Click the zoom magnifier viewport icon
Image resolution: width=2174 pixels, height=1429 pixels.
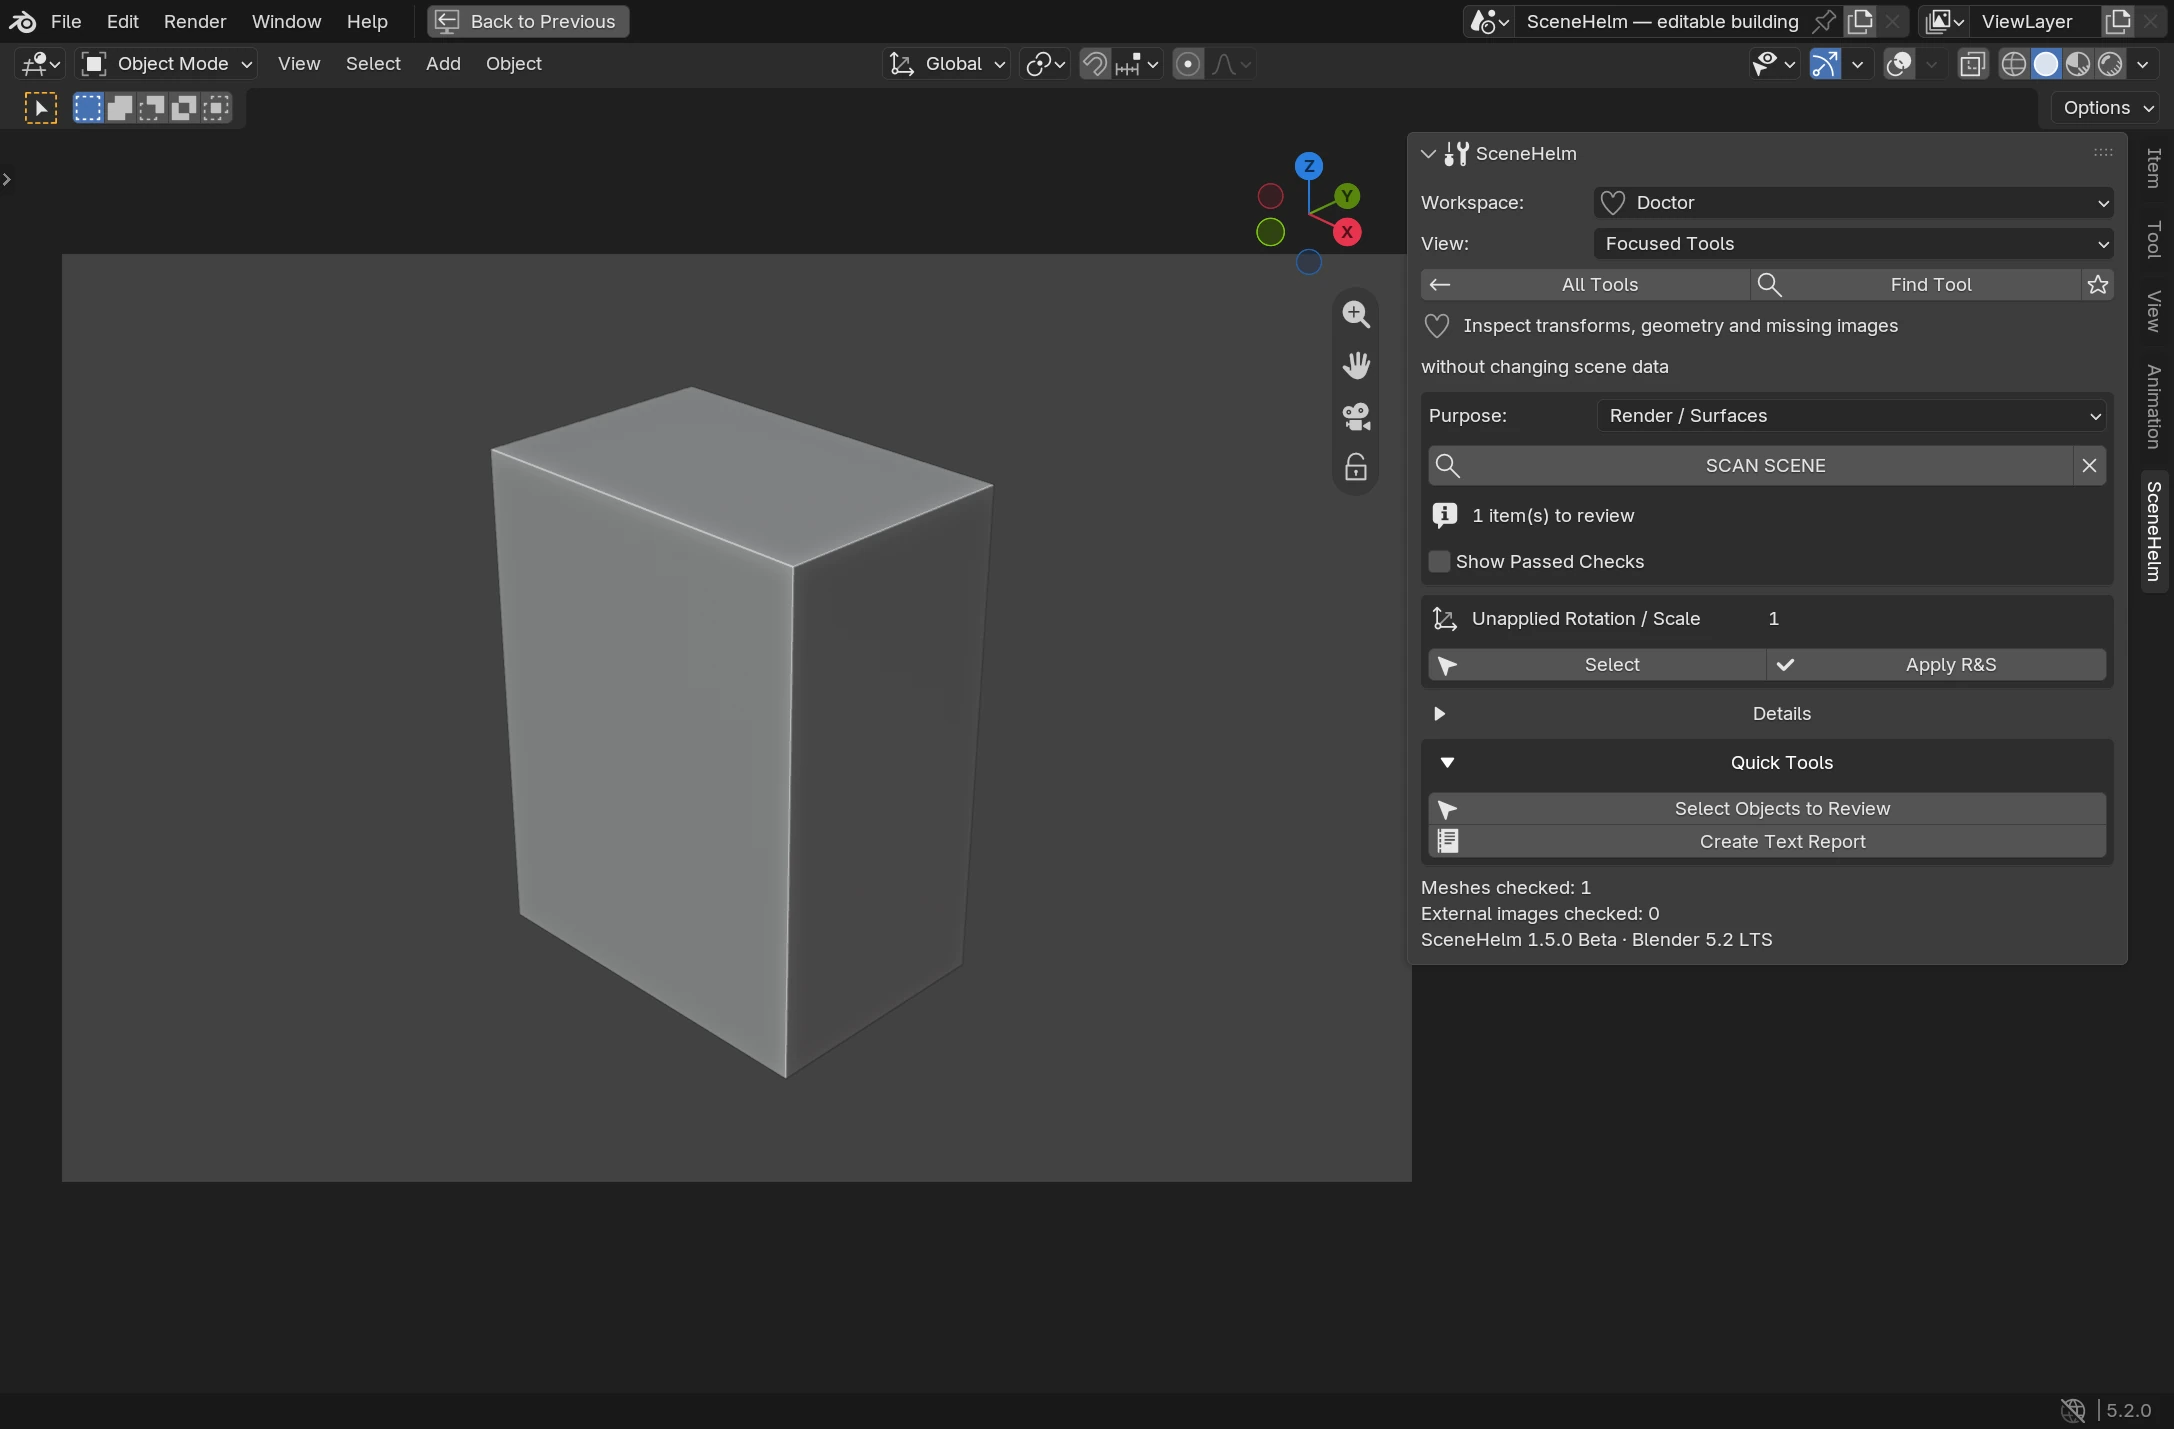click(1356, 314)
